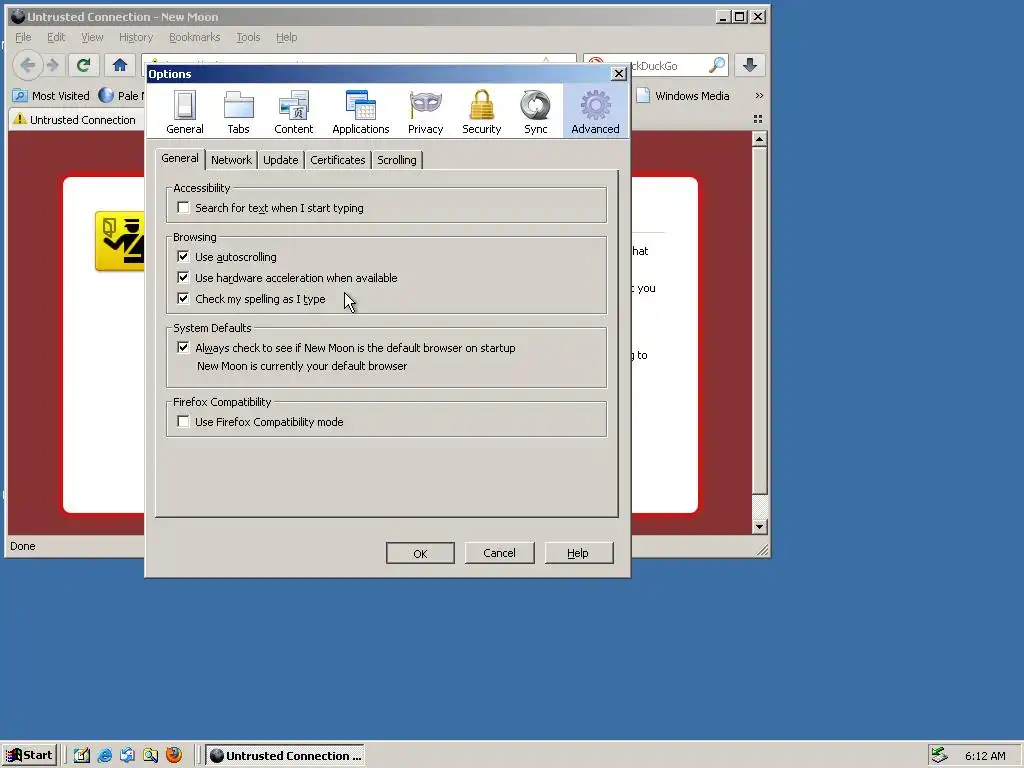The height and width of the screenshot is (768, 1024).
Task: Open the History menu
Action: (136, 37)
